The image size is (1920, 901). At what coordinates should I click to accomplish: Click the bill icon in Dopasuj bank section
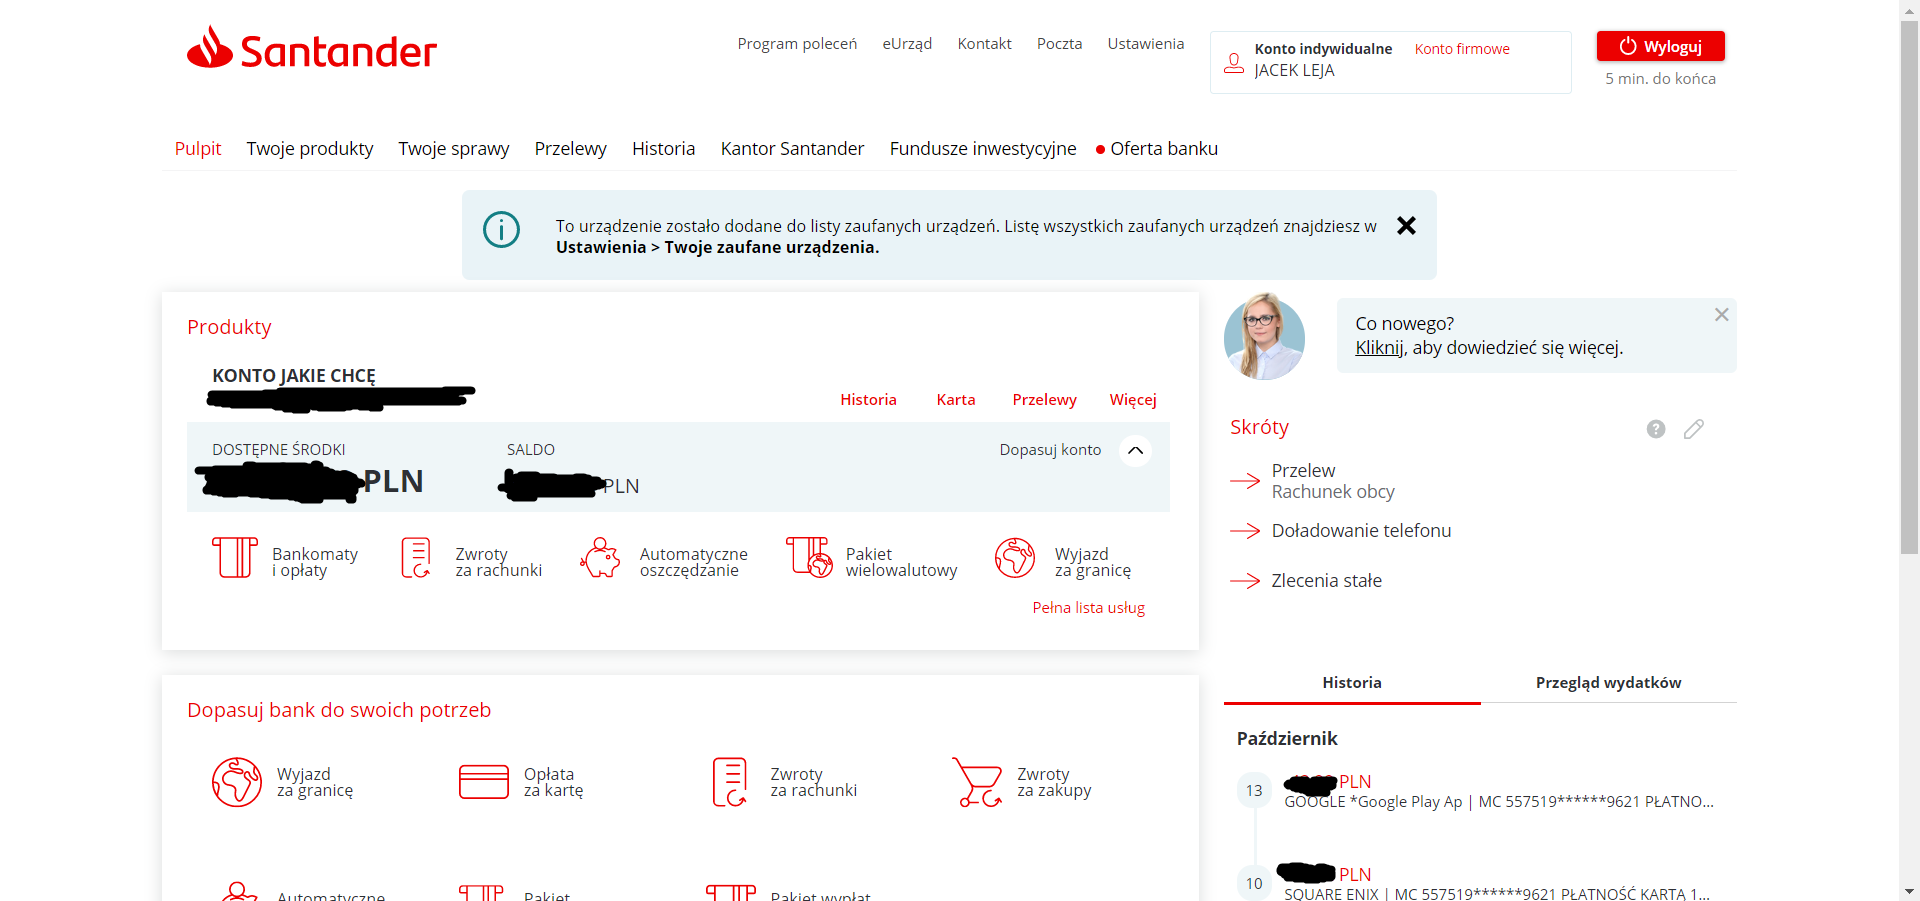[x=730, y=782]
